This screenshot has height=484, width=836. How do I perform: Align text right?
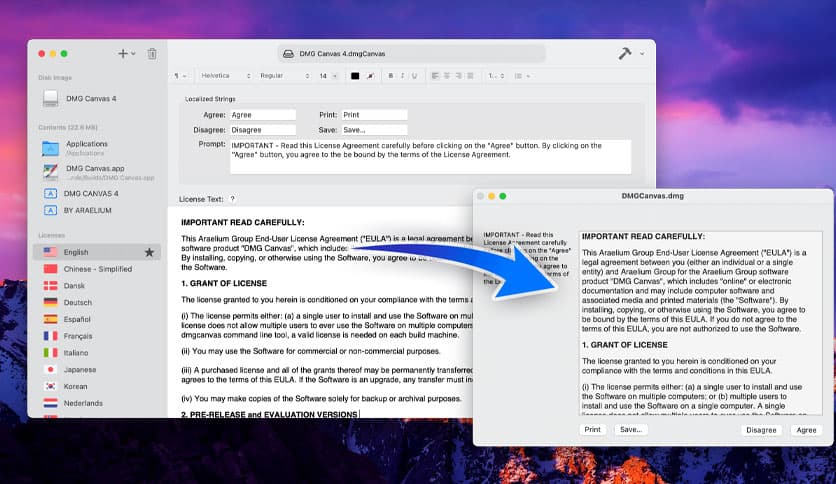[x=459, y=76]
